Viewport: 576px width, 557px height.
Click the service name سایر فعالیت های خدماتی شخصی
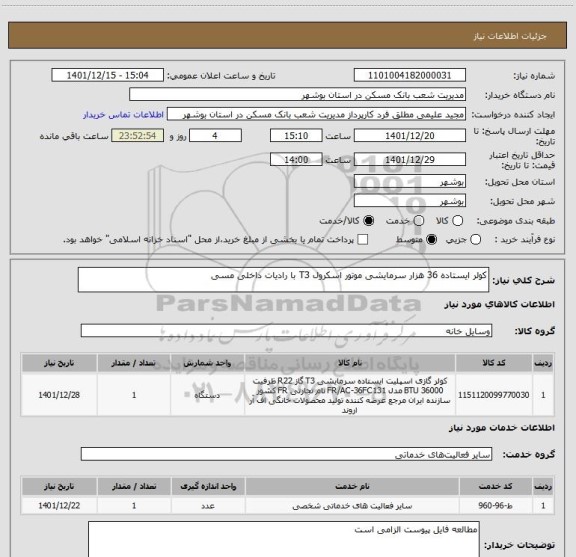click(x=352, y=506)
